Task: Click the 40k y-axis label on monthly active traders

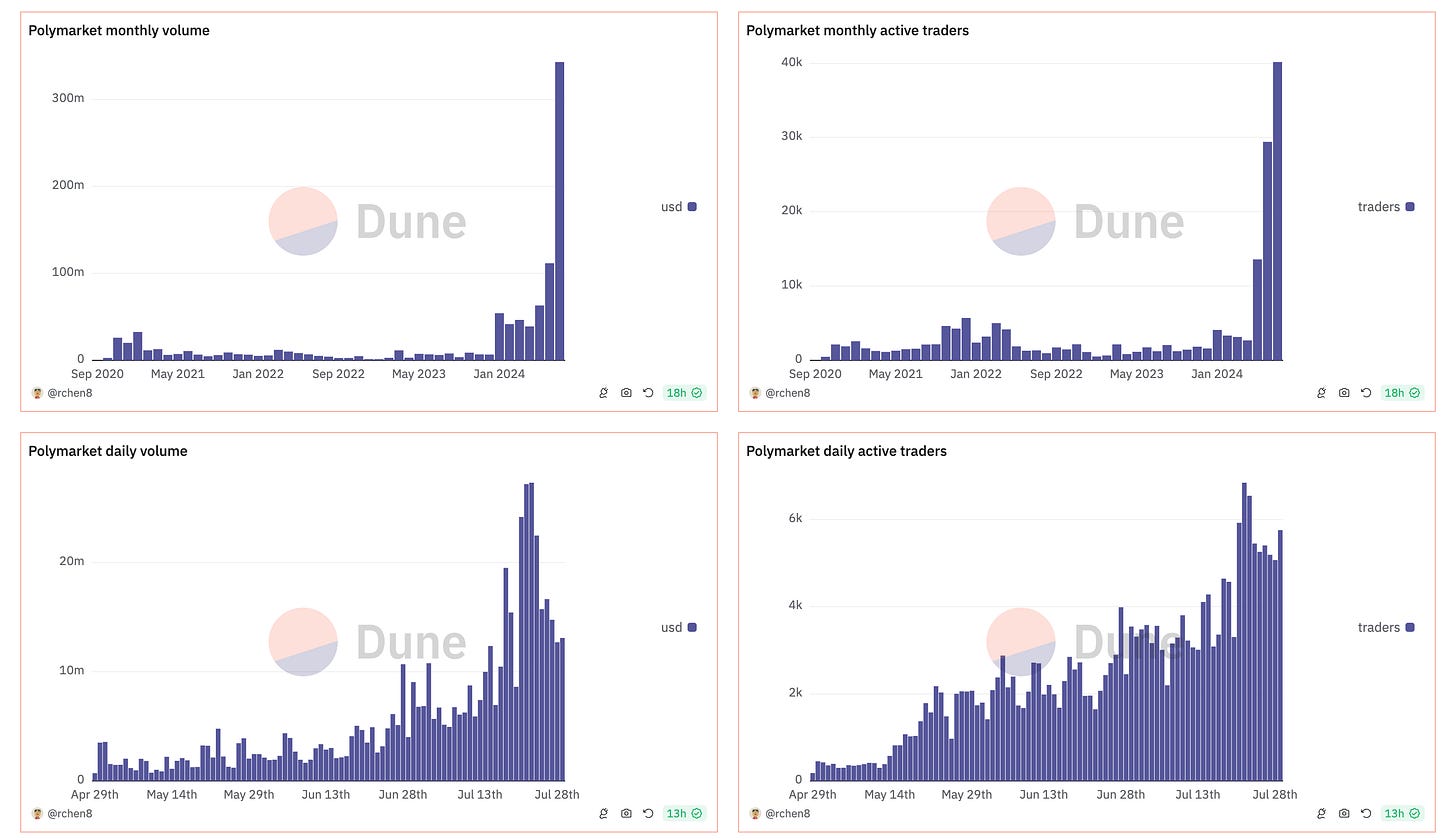Action: (792, 62)
